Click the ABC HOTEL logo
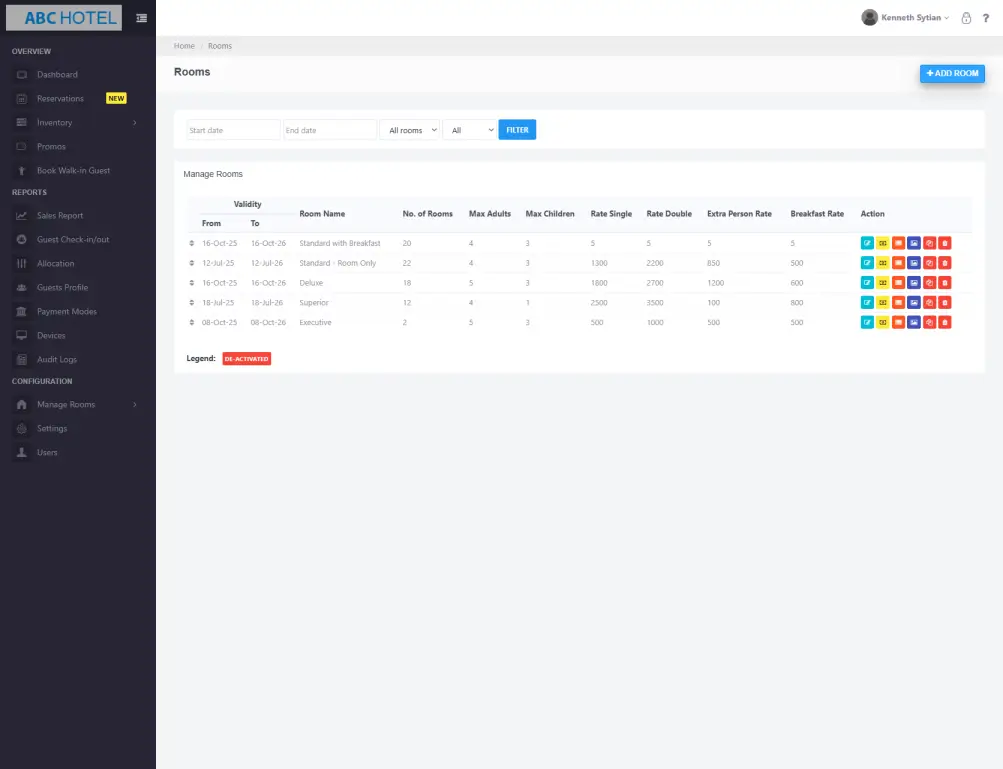This screenshot has width=1003, height=769. (64, 18)
